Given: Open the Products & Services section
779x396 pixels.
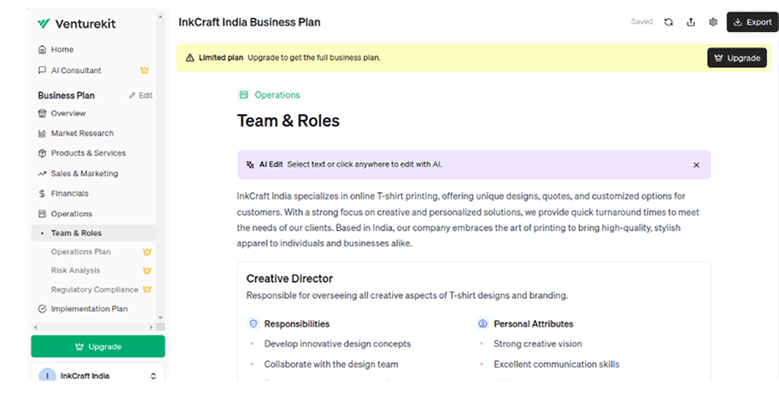Looking at the screenshot, I should point(88,153).
